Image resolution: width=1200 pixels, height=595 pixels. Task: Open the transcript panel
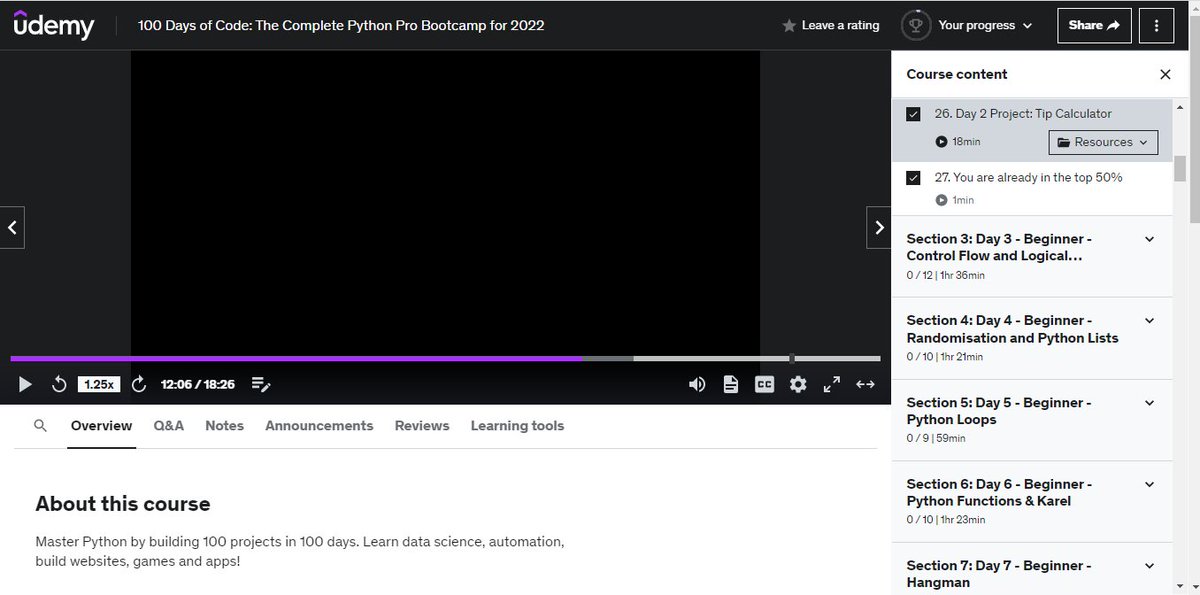pyautogui.click(x=731, y=384)
